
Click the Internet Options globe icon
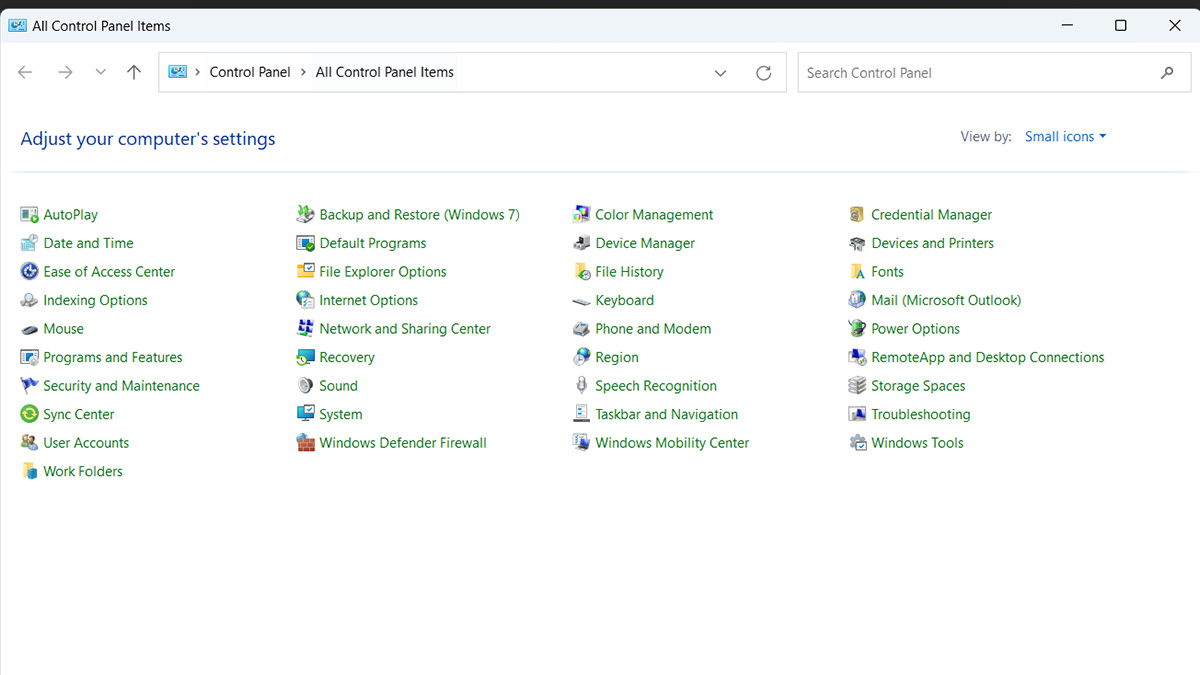click(x=305, y=300)
